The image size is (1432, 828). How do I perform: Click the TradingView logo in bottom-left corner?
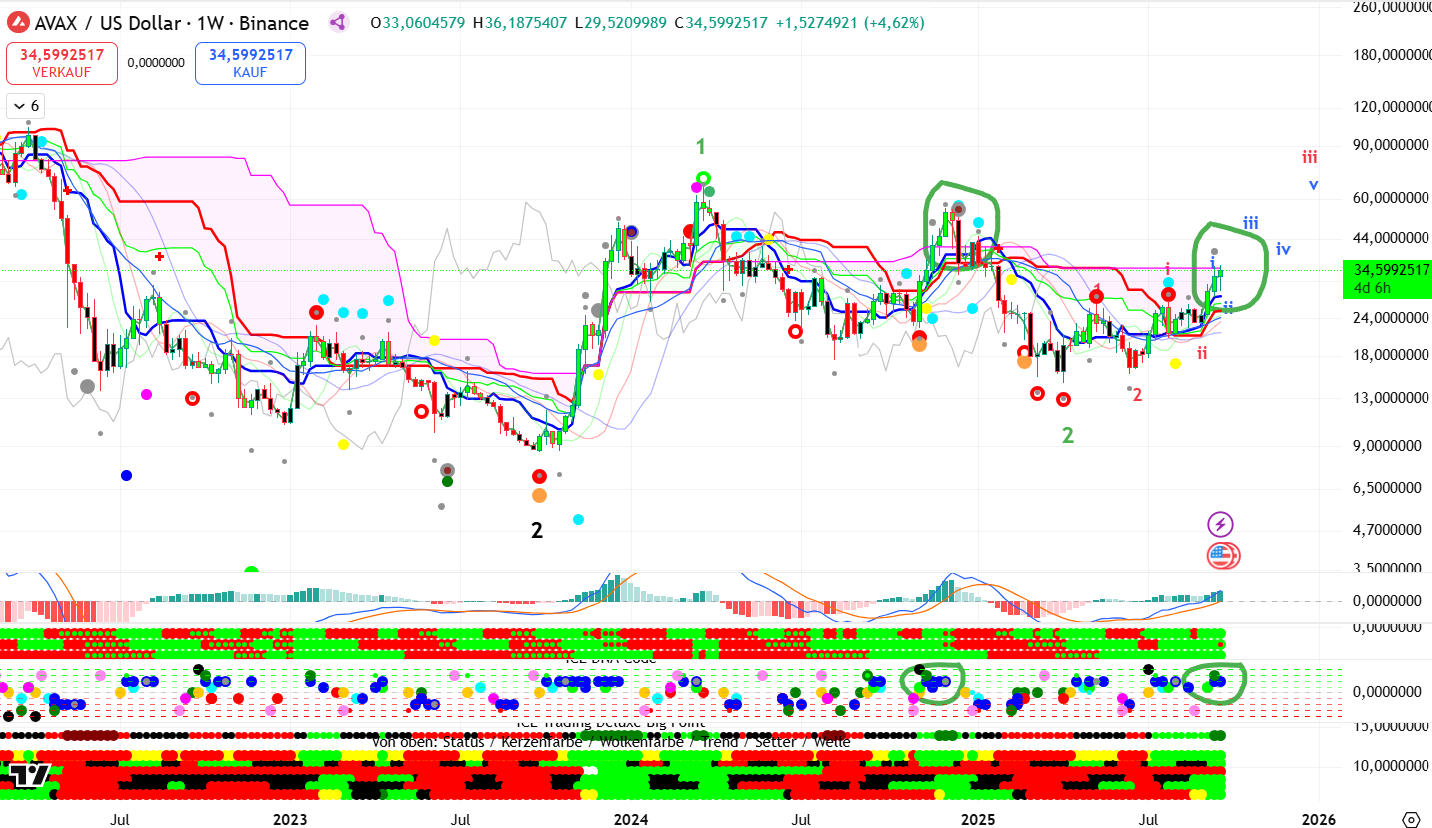click(30, 774)
